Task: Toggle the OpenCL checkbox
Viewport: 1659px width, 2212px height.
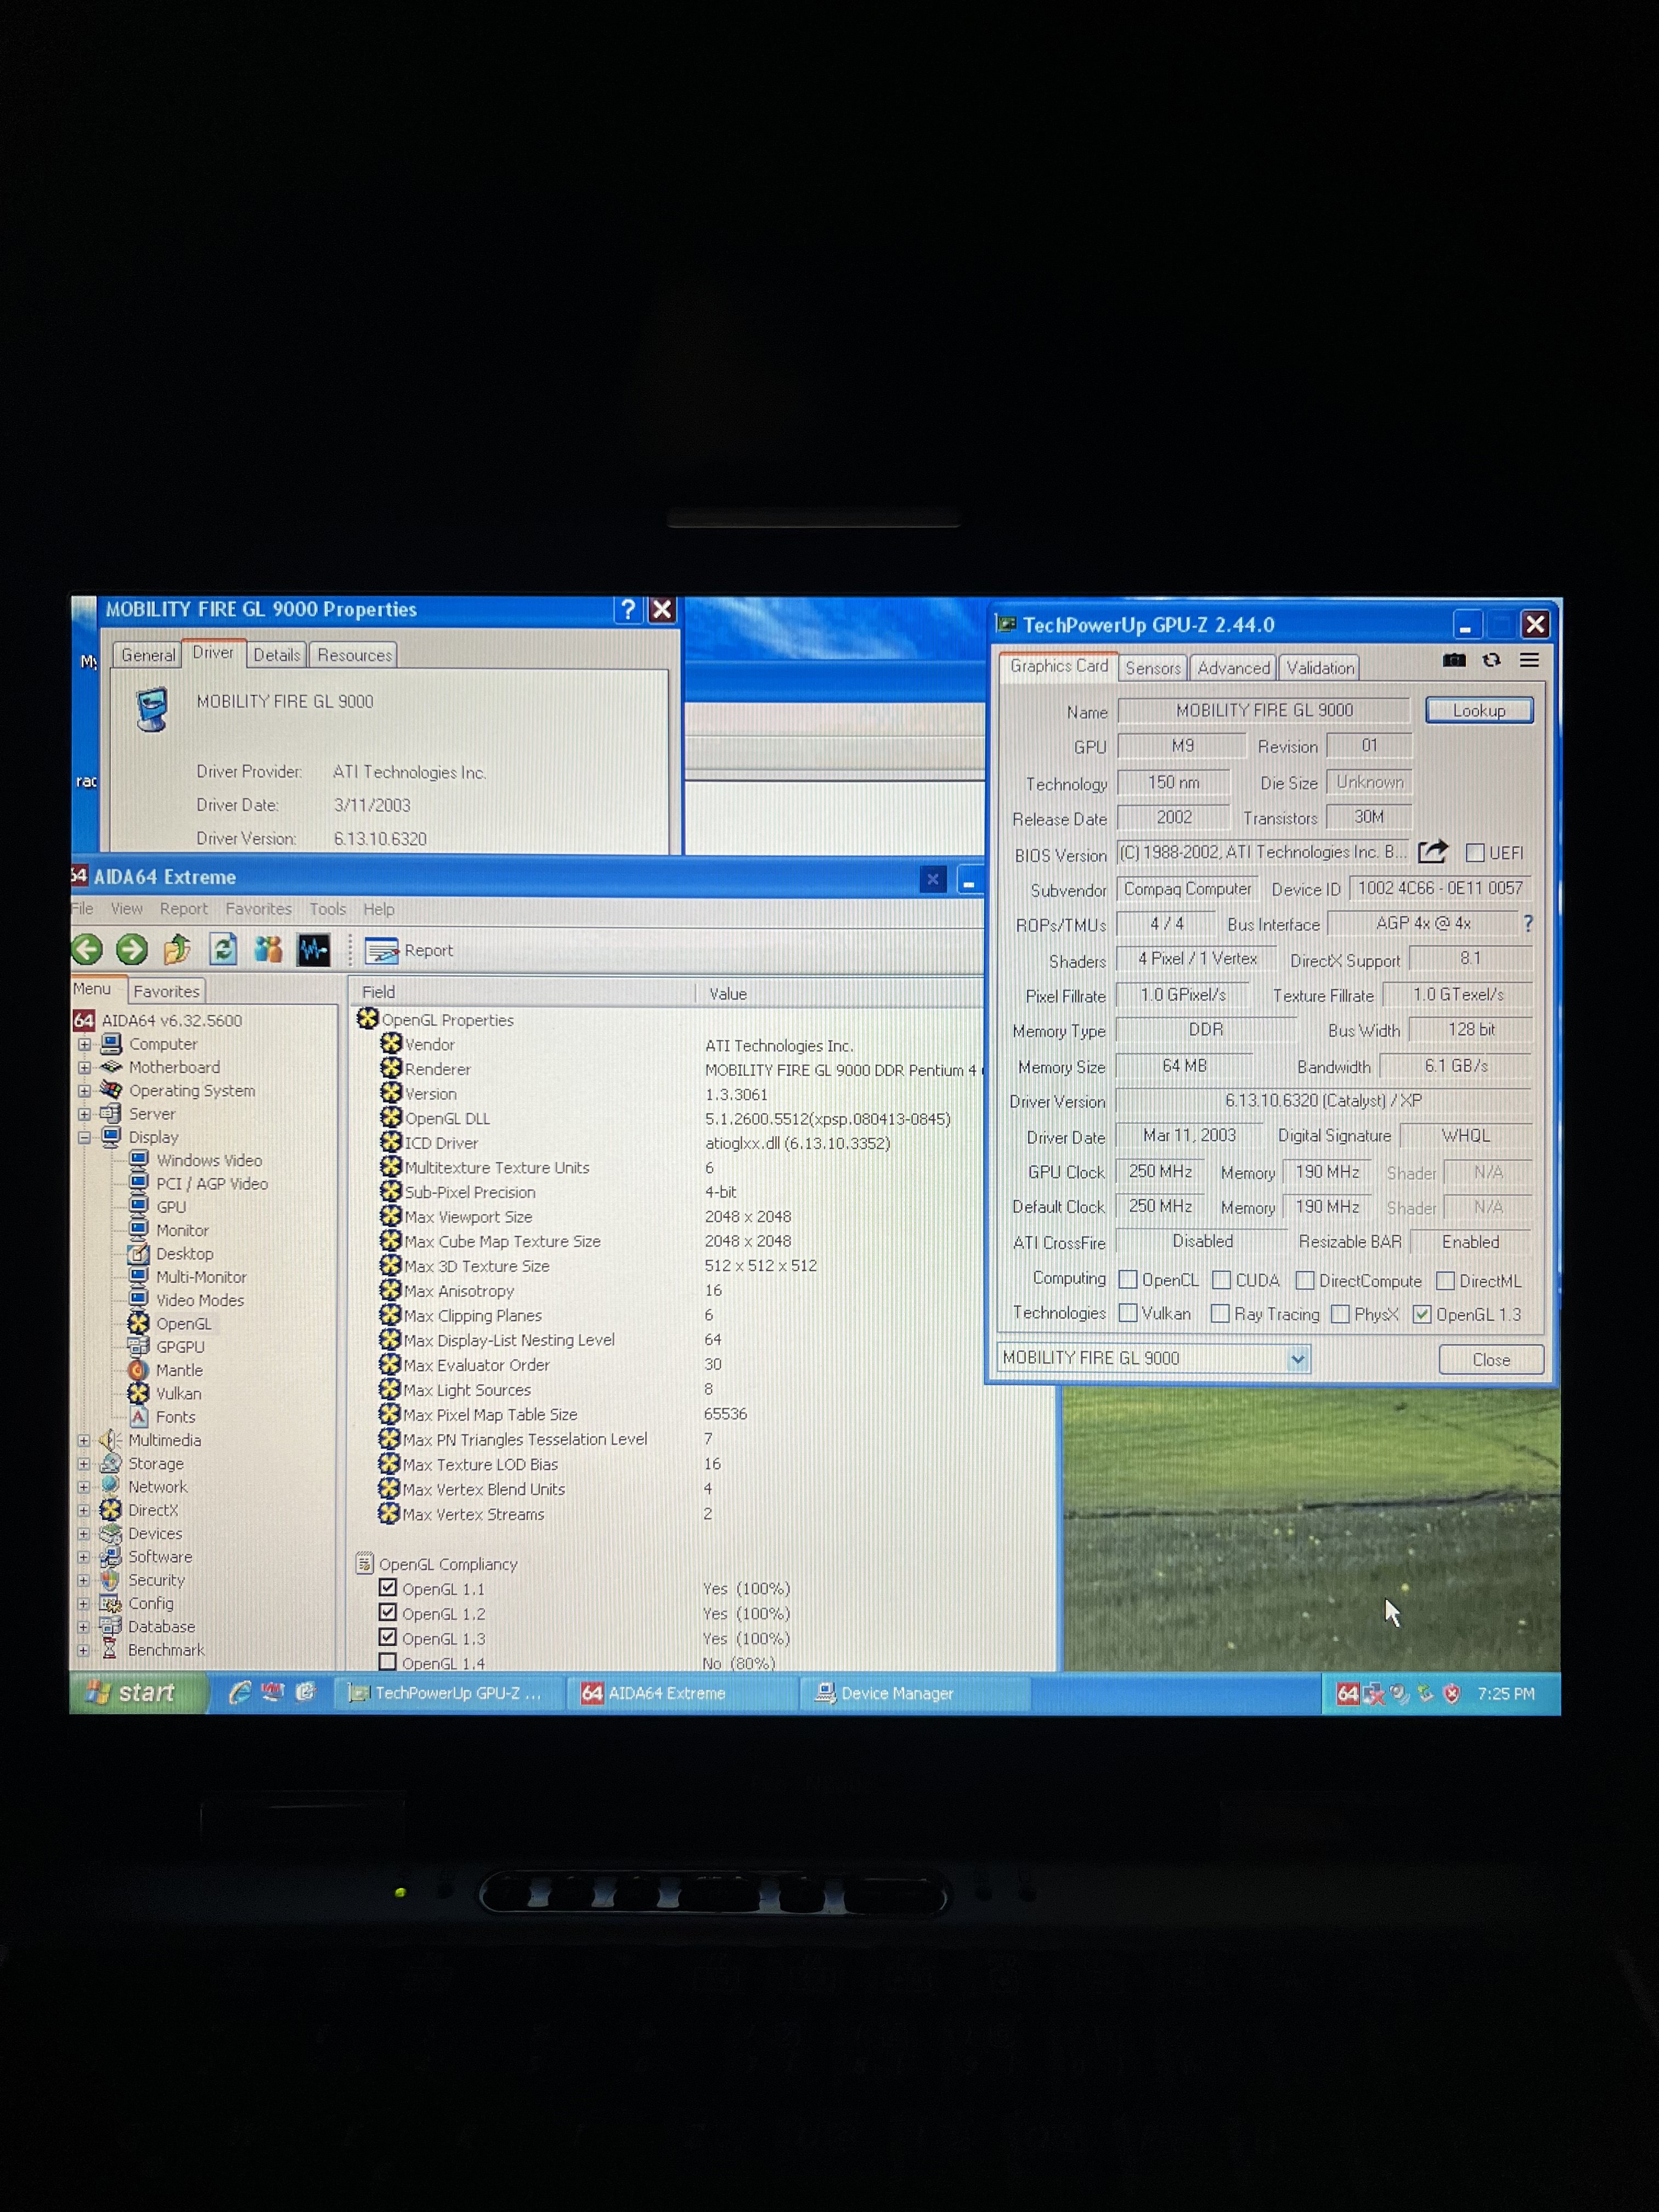Action: pos(1128,1280)
